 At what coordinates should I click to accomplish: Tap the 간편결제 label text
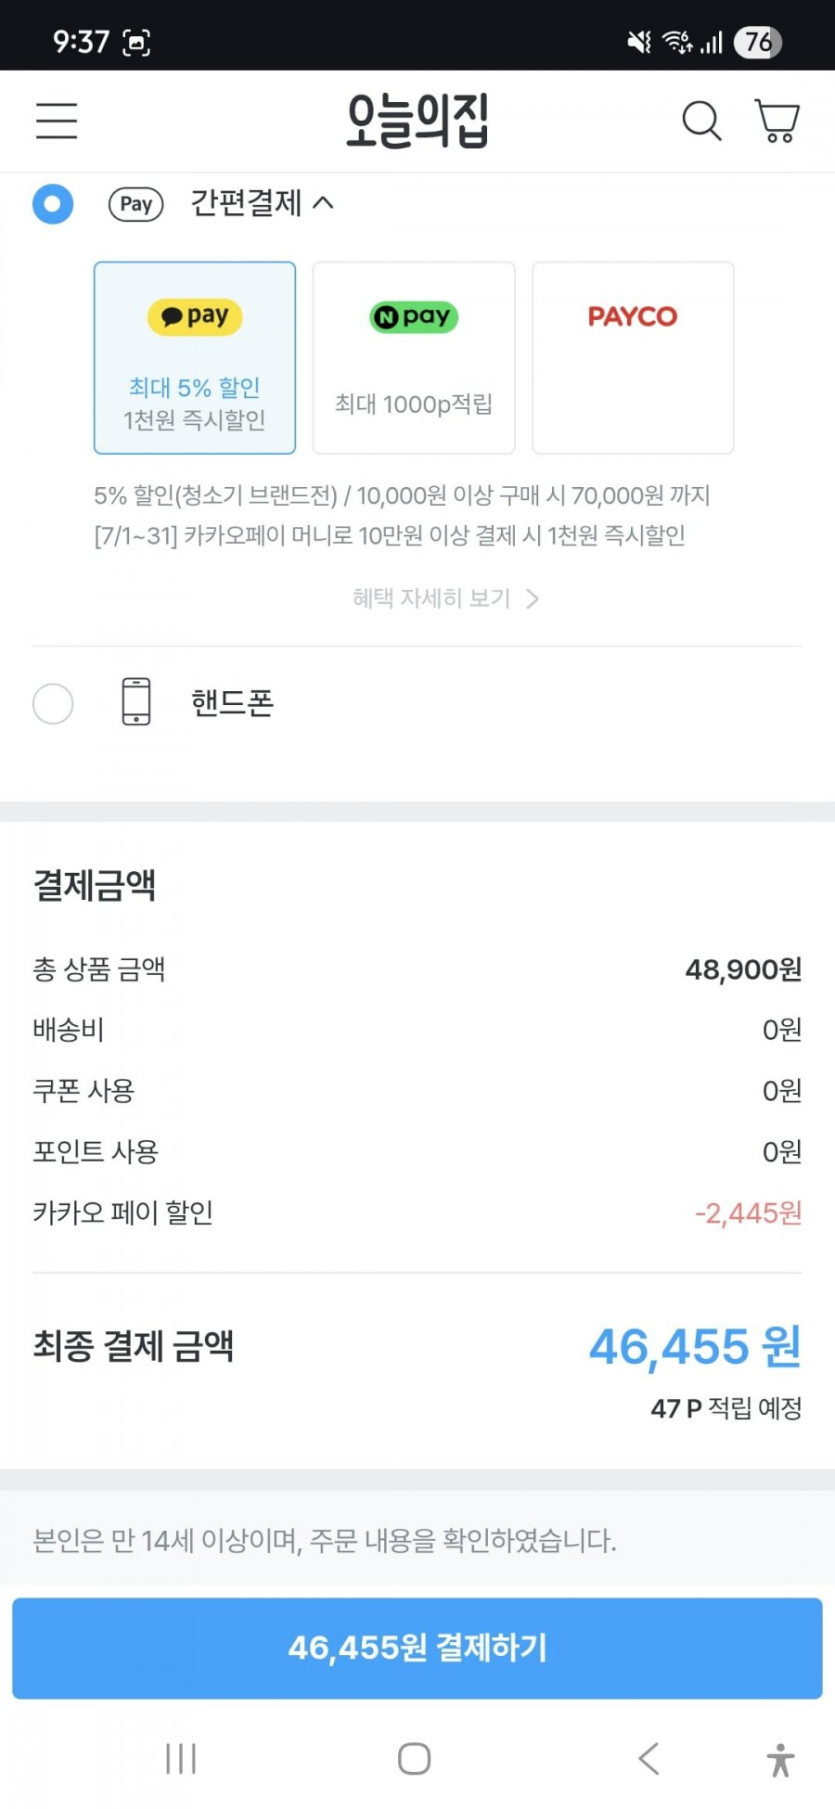tap(246, 203)
